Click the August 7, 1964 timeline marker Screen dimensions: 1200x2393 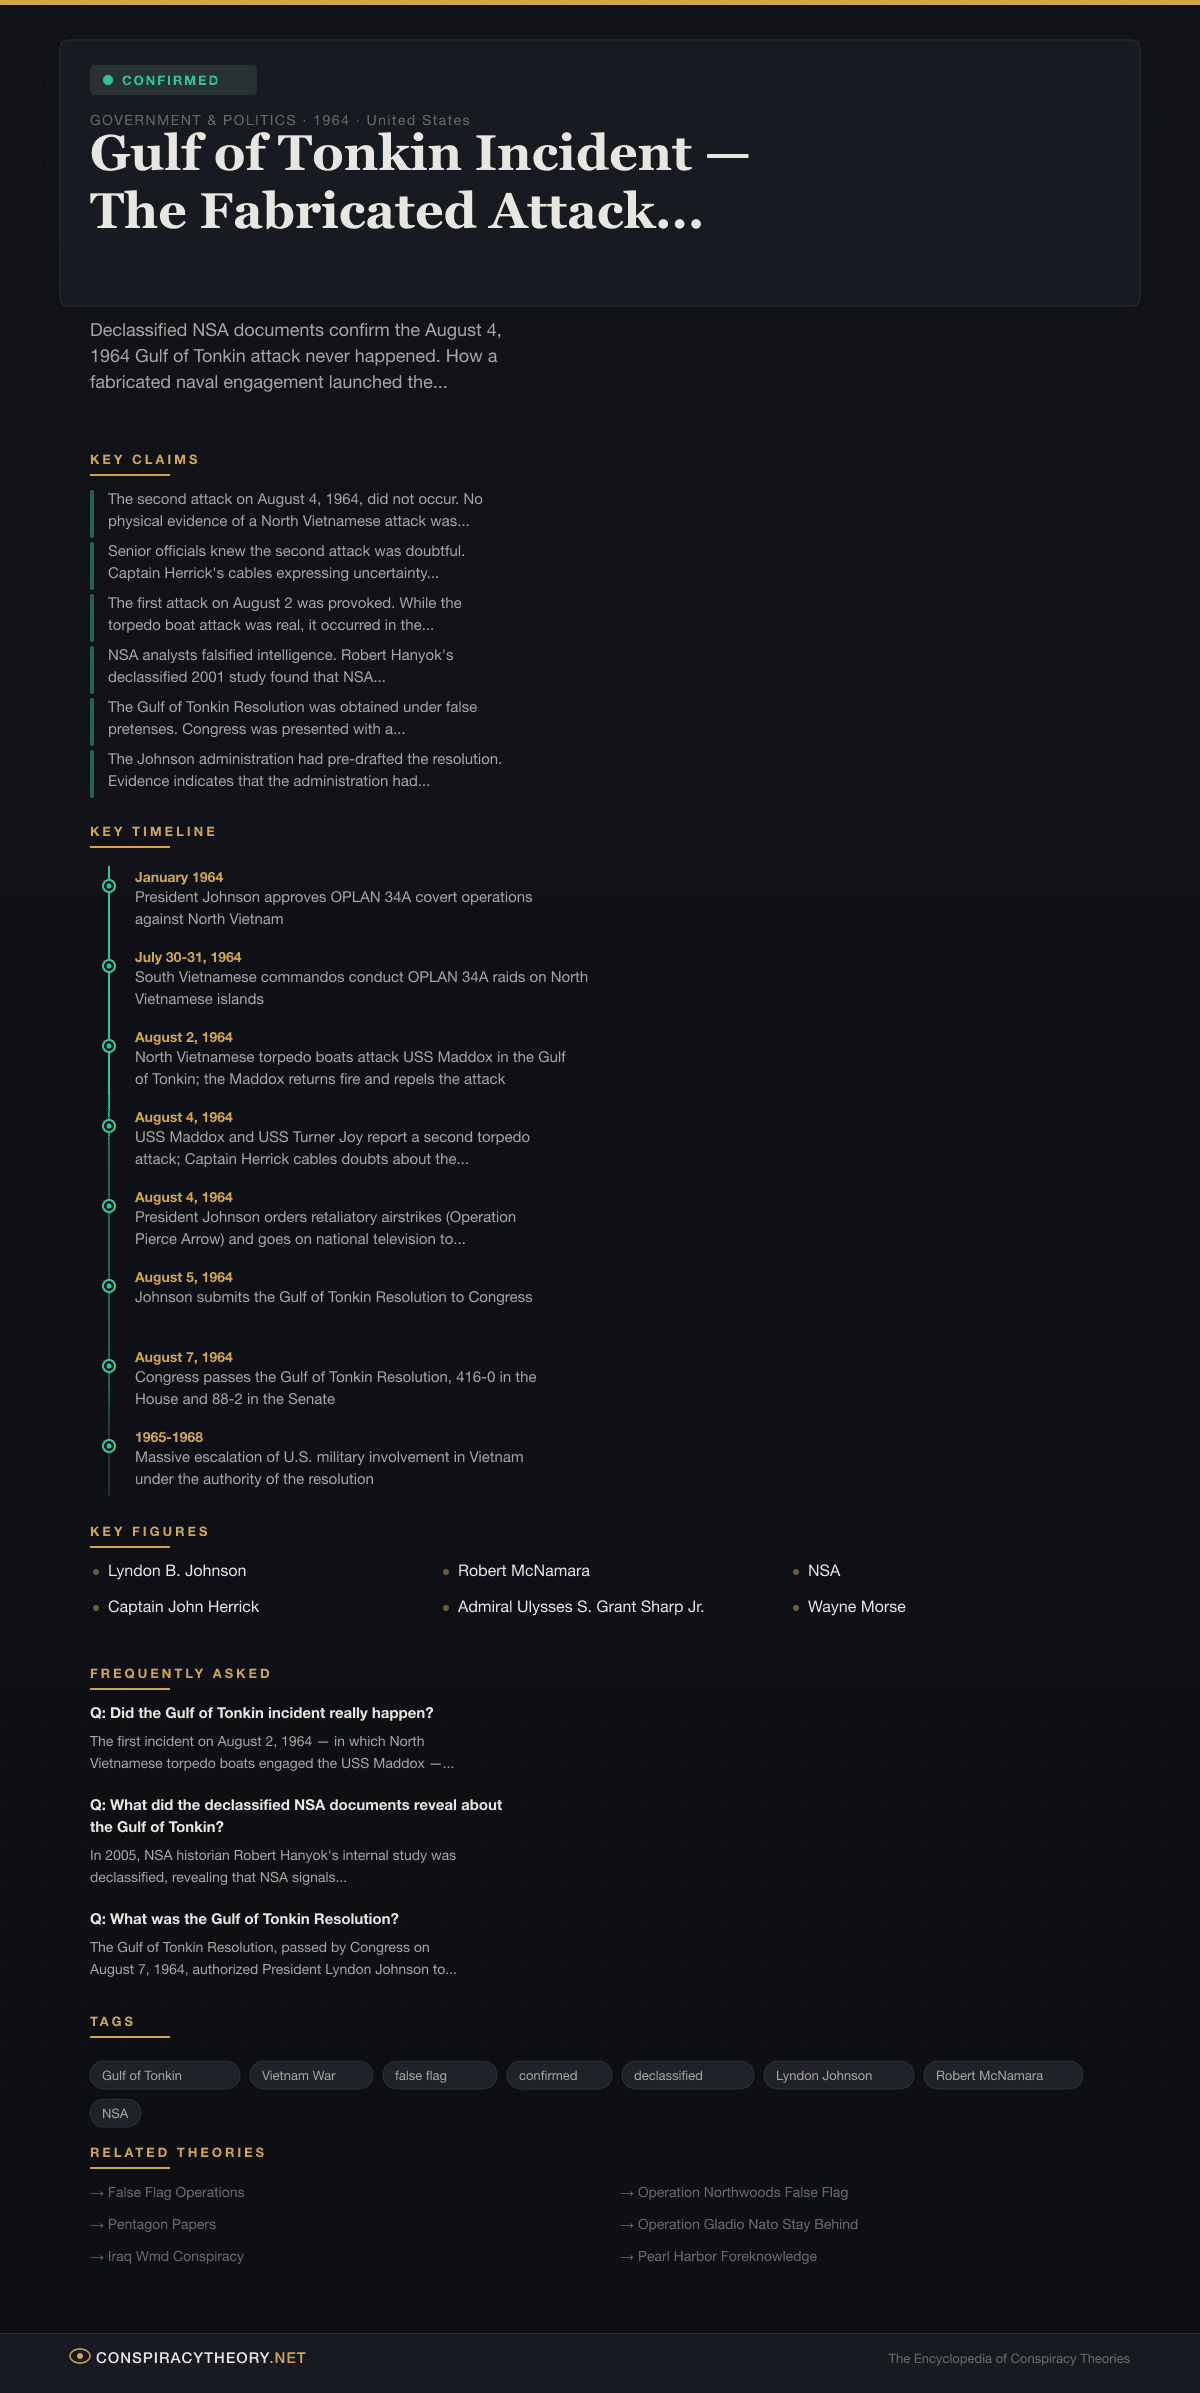[109, 1366]
